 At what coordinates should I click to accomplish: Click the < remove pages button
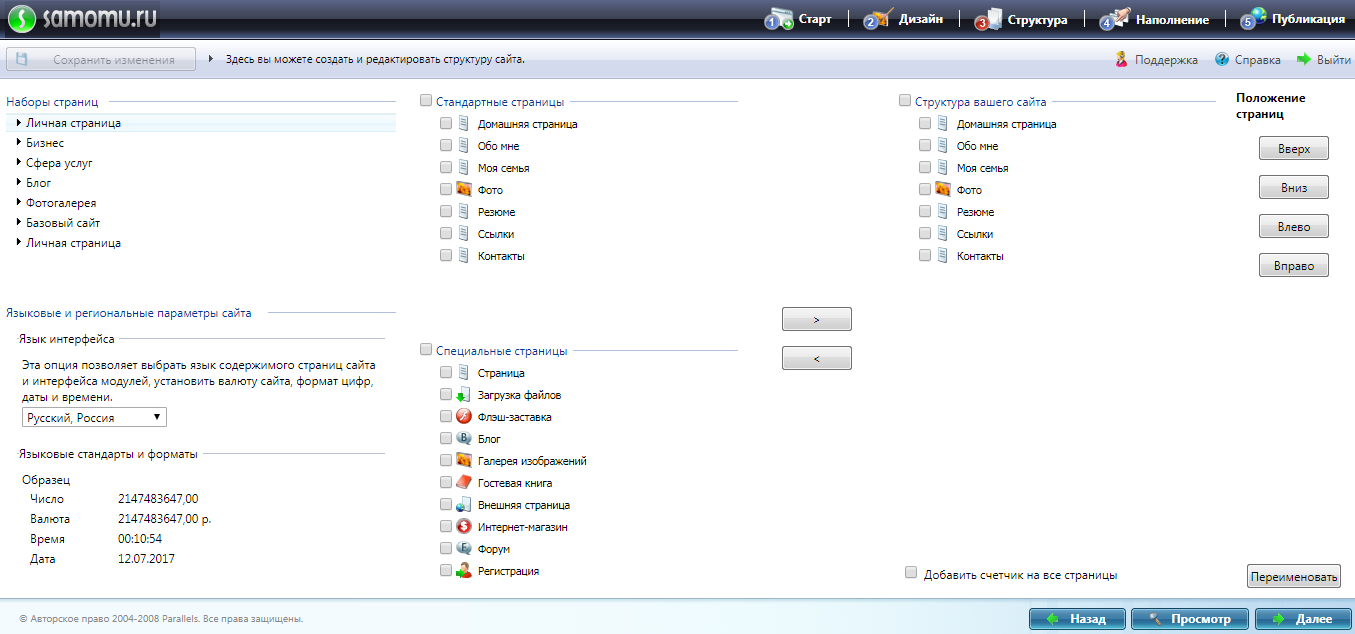[x=816, y=358]
